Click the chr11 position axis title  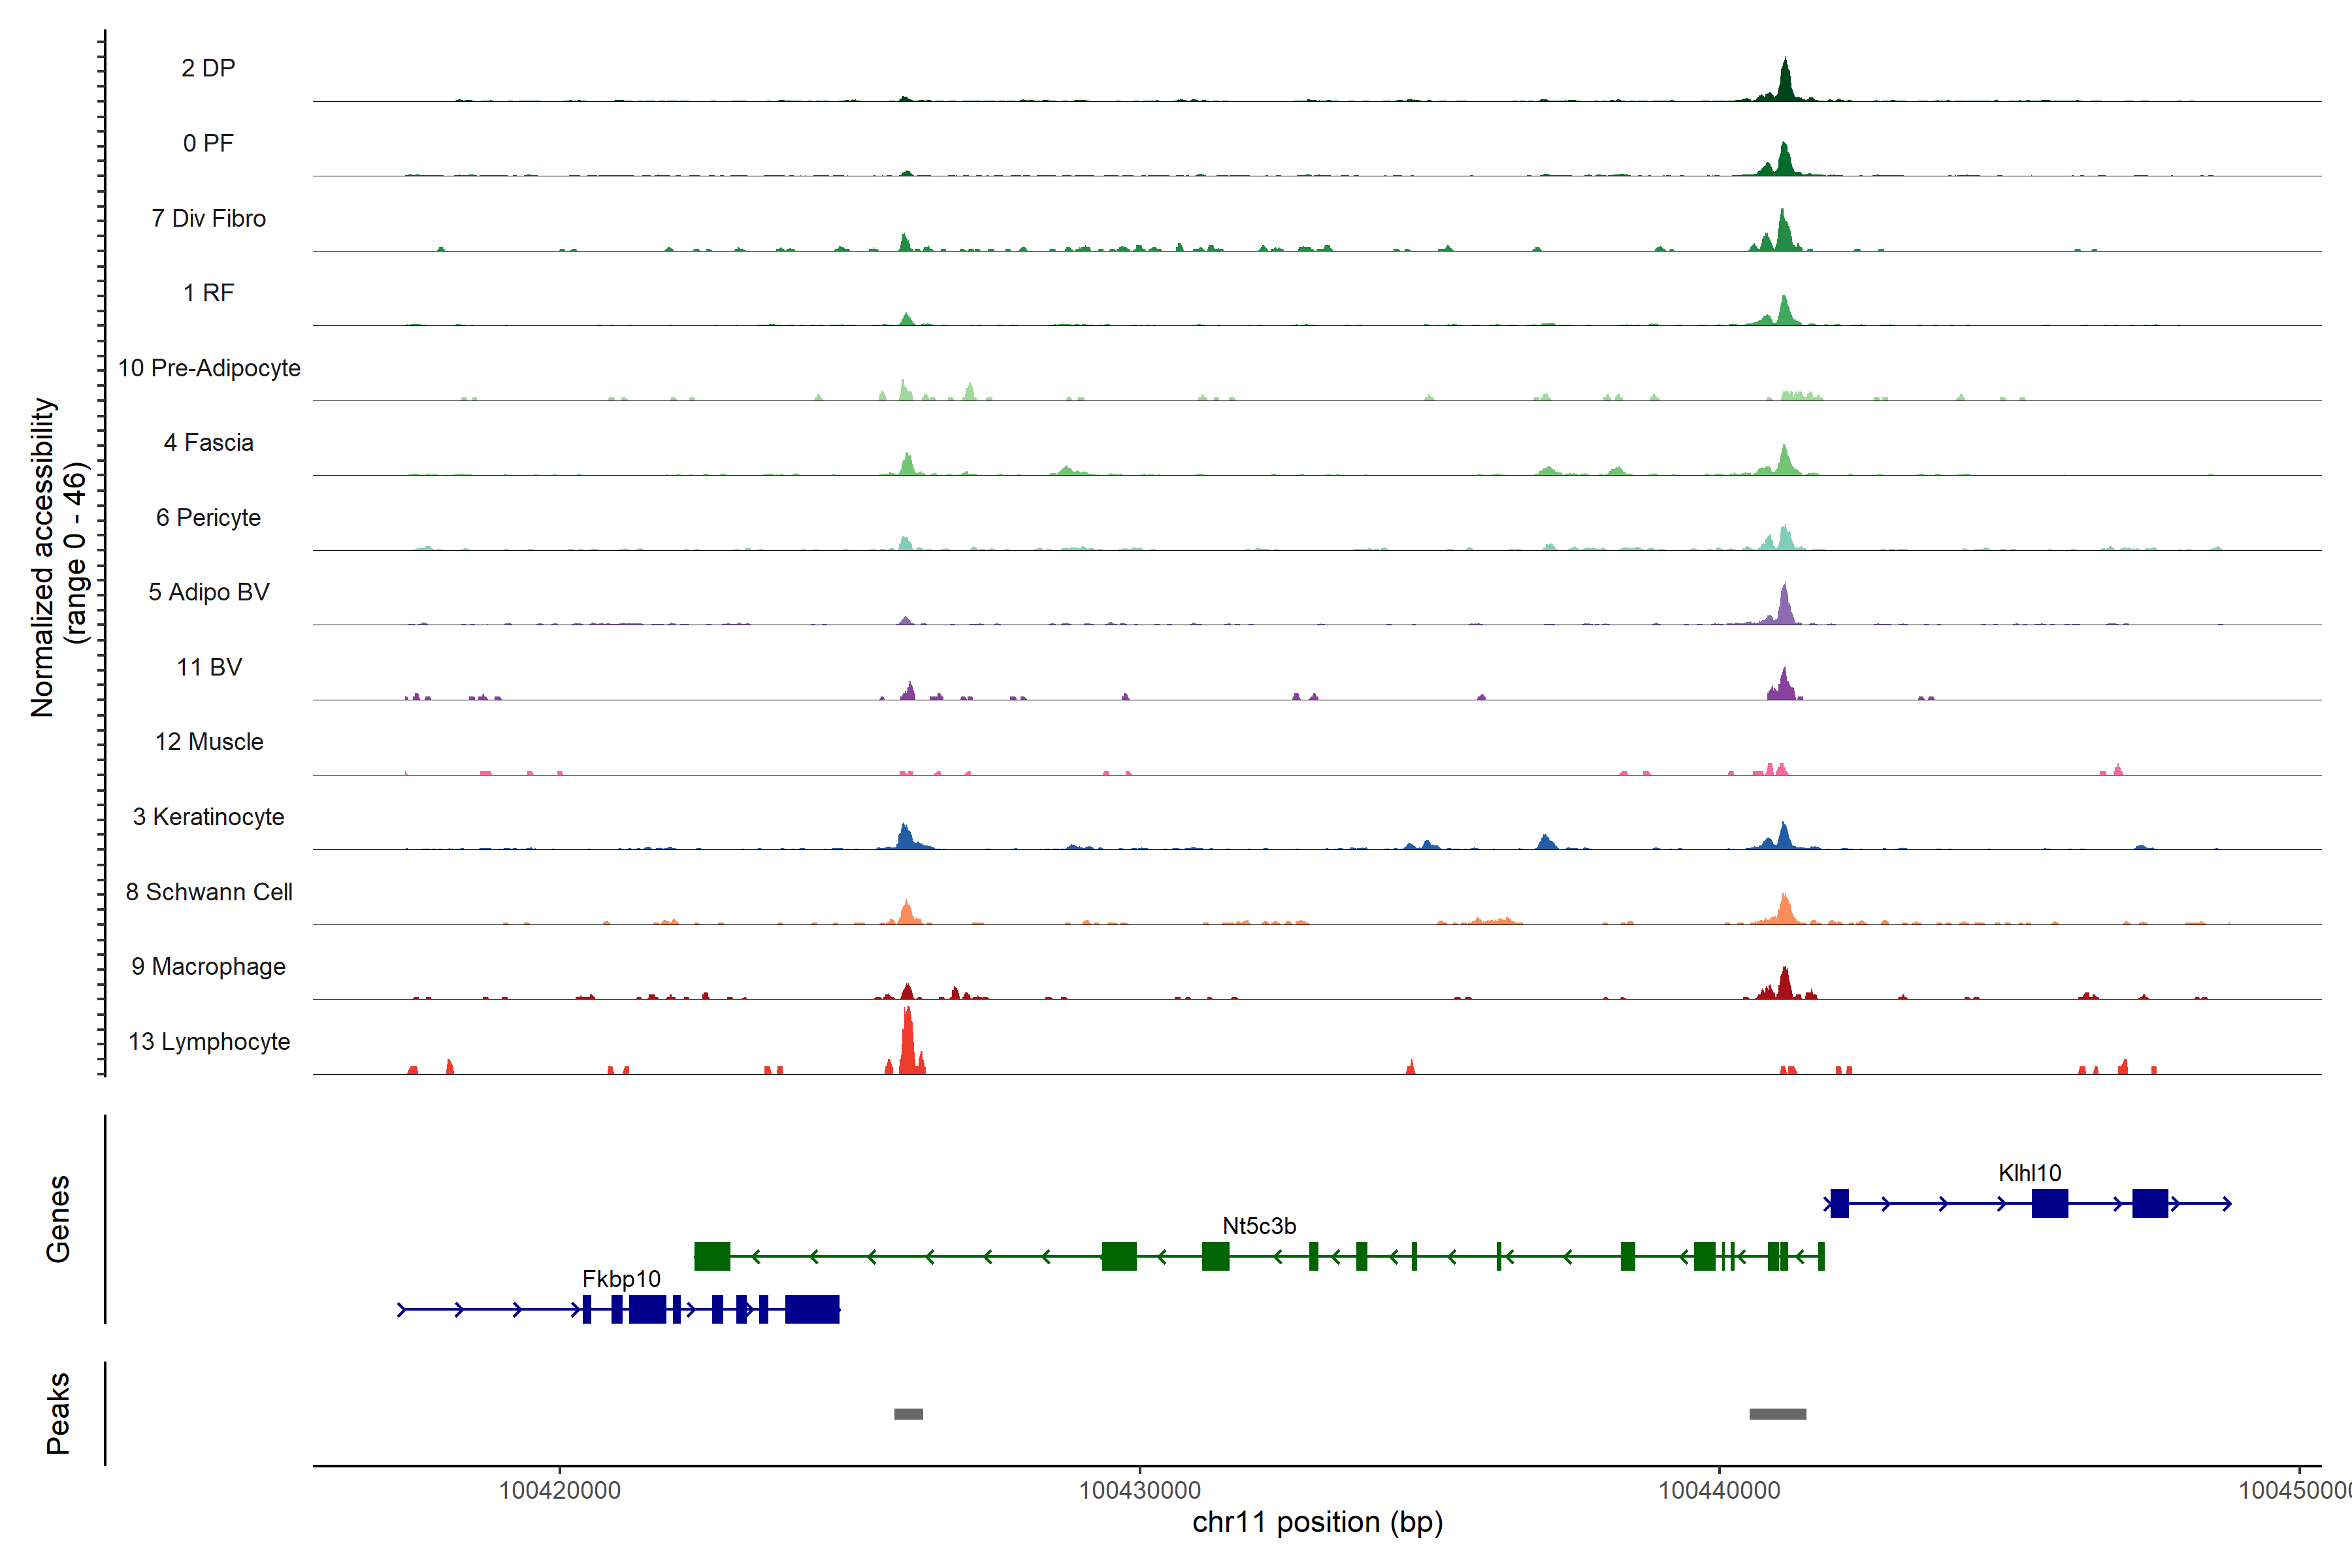1317,1522
